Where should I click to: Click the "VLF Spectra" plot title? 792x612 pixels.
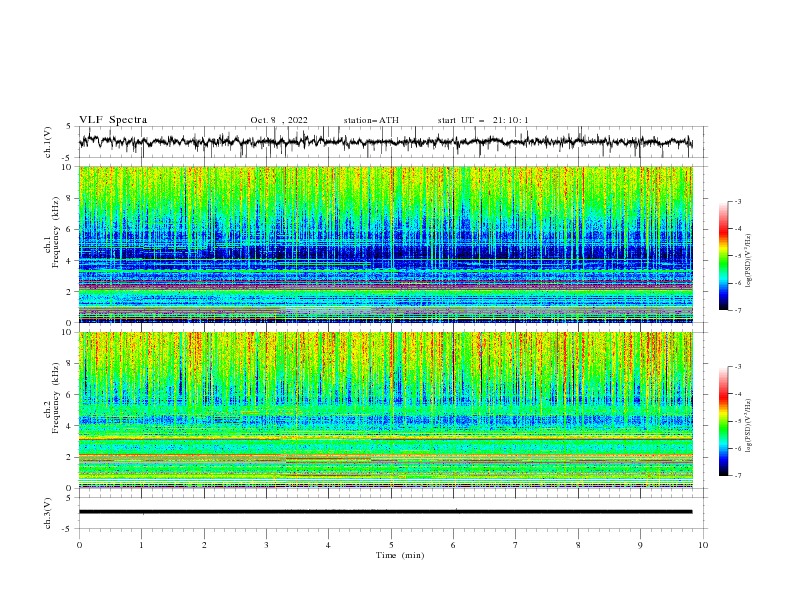pyautogui.click(x=113, y=120)
